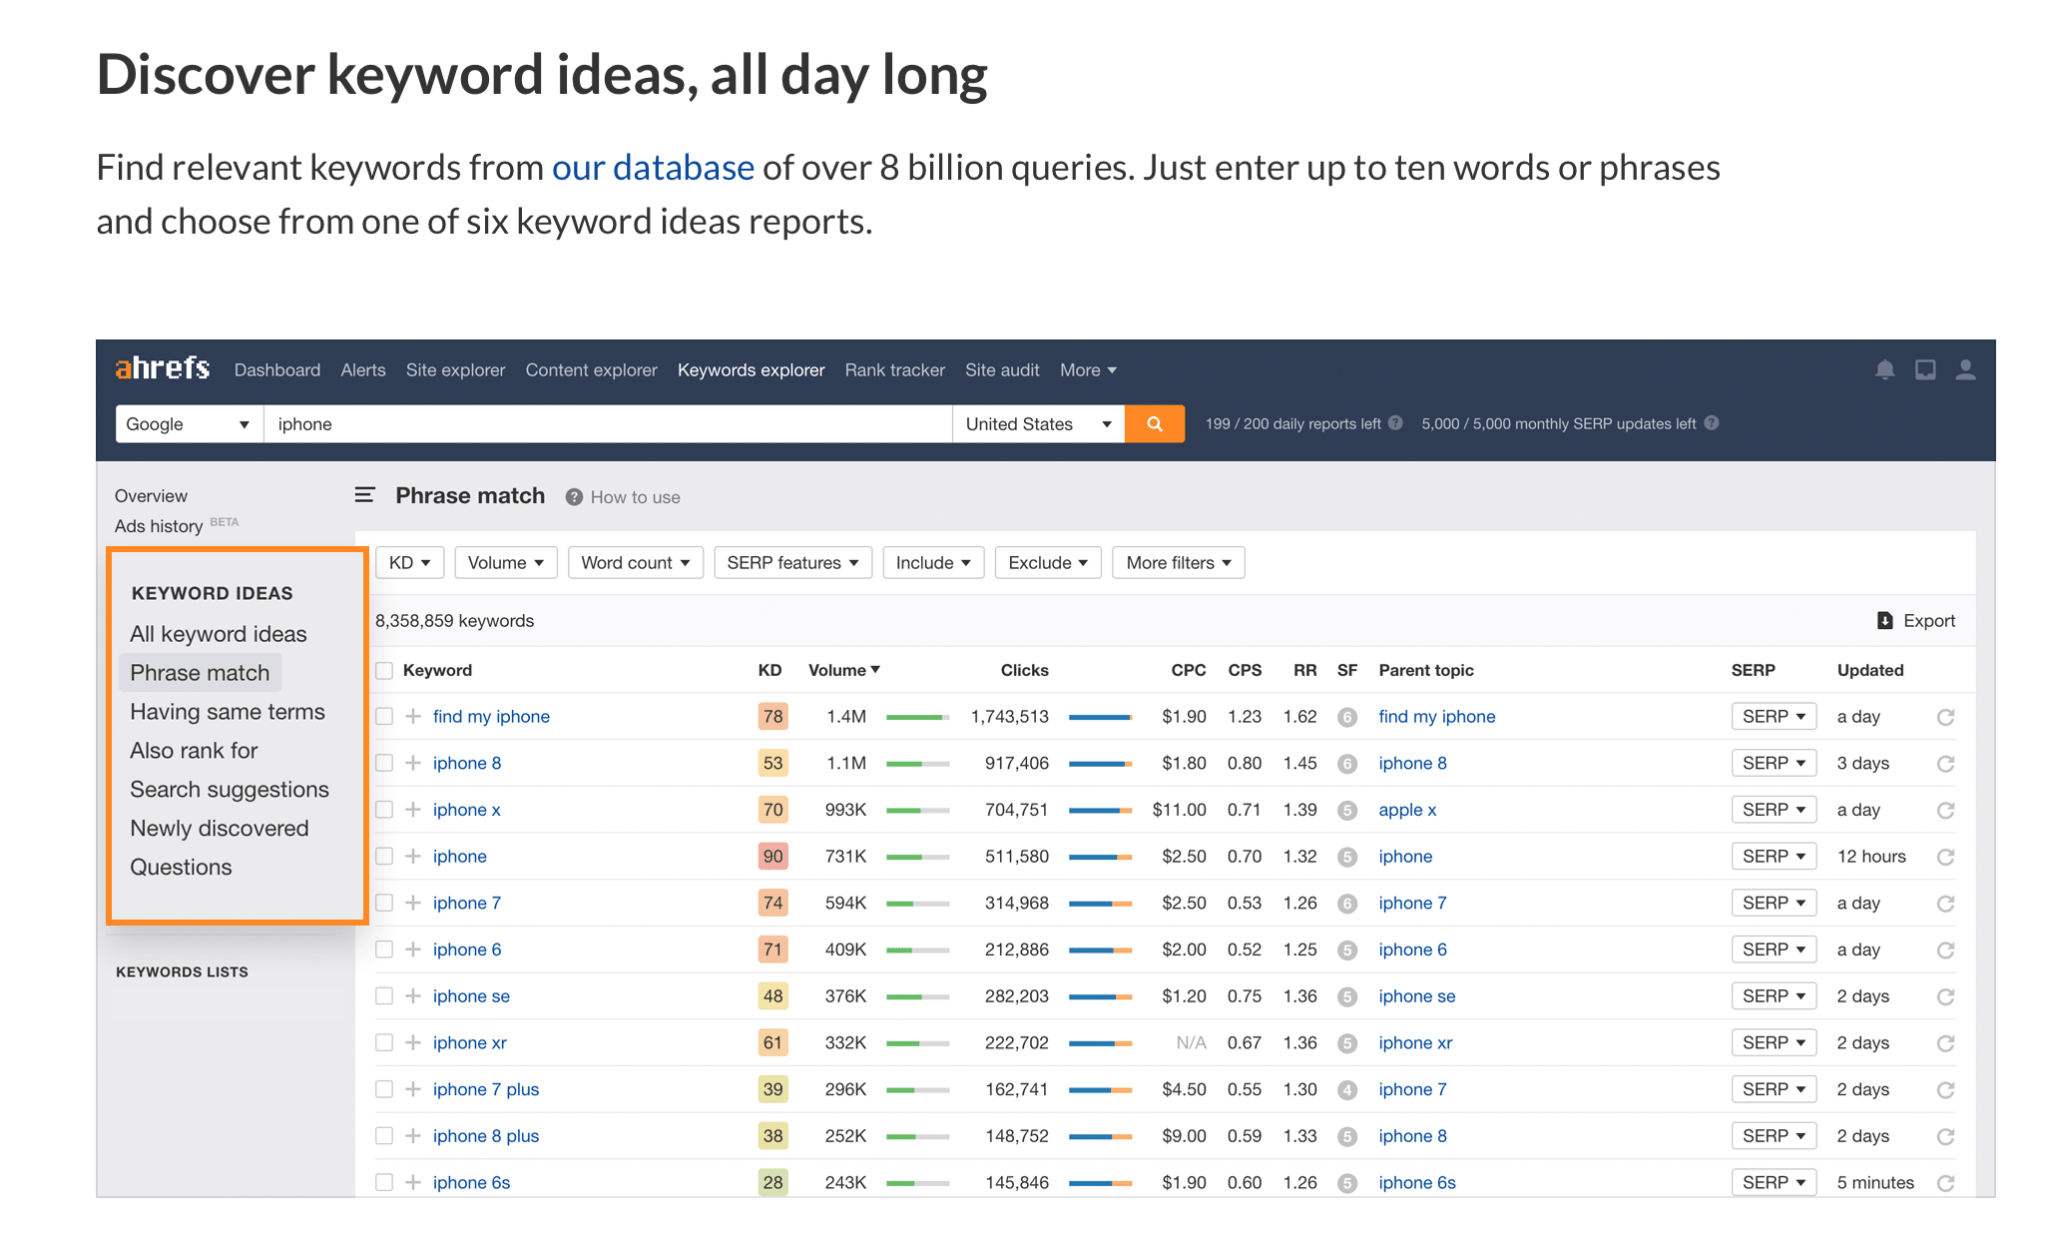Screen dimensions: 2048x1258
Task: Check the iphone 8 row checkbox
Action: (384, 763)
